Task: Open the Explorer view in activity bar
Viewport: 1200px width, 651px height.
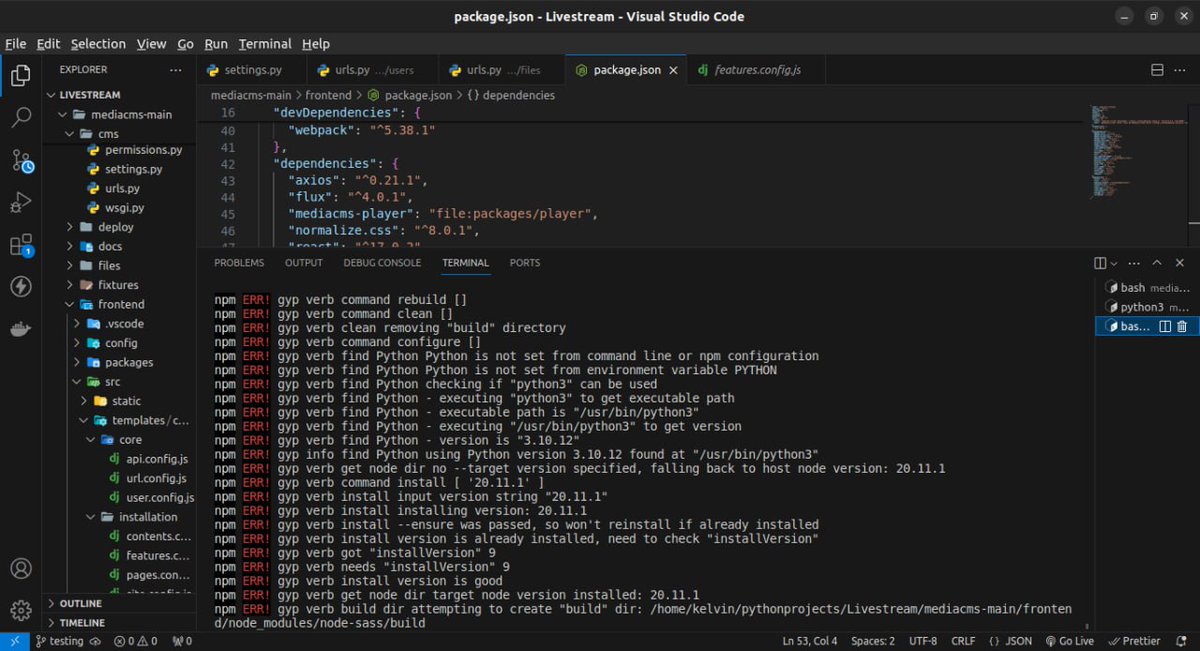Action: point(21,75)
